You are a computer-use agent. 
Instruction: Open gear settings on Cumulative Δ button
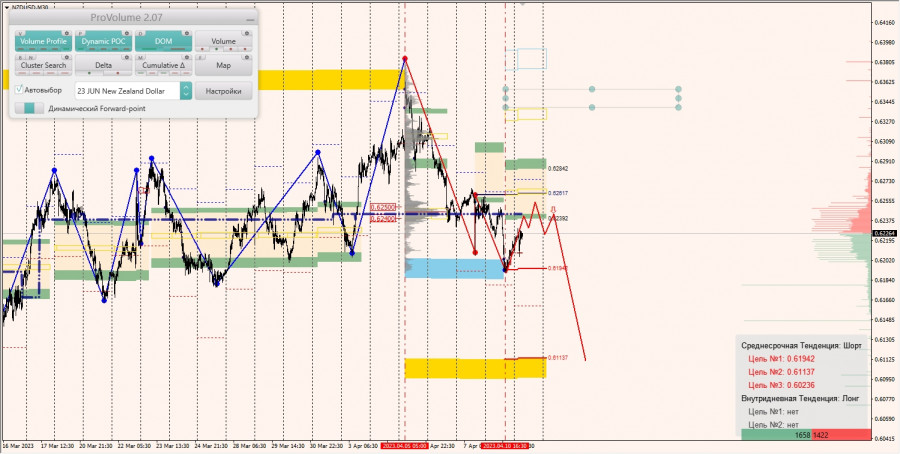[x=187, y=57]
